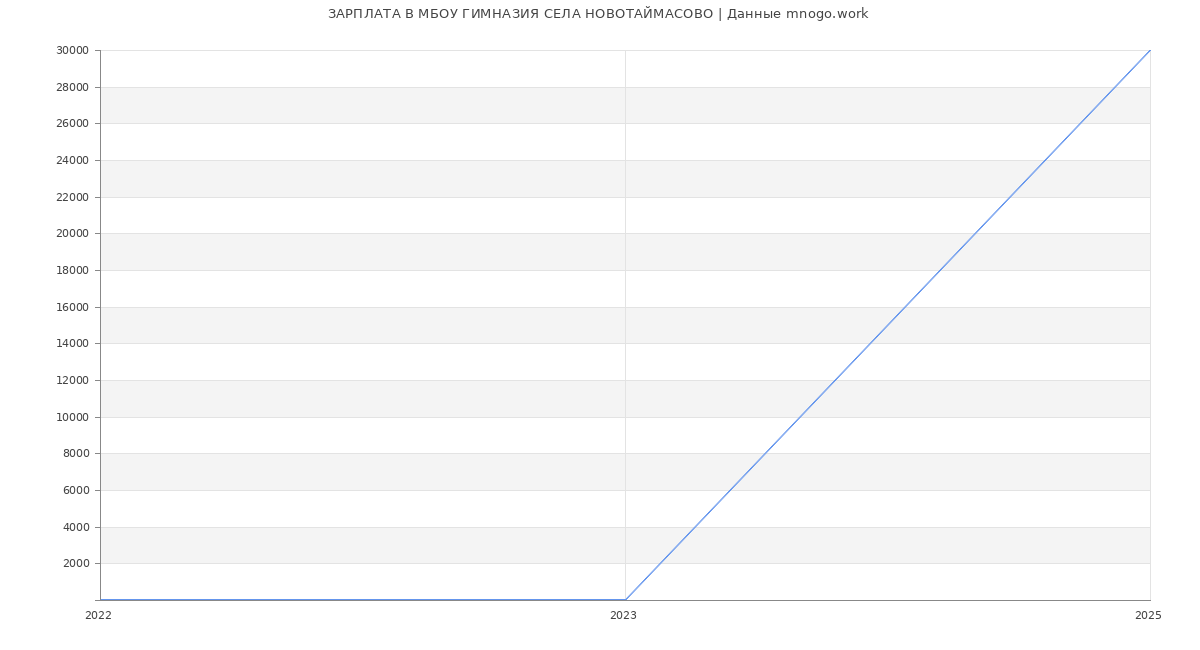Screen dimensions: 1200x650
Task: Click the 8000 y-axis label
Action: click(76, 454)
